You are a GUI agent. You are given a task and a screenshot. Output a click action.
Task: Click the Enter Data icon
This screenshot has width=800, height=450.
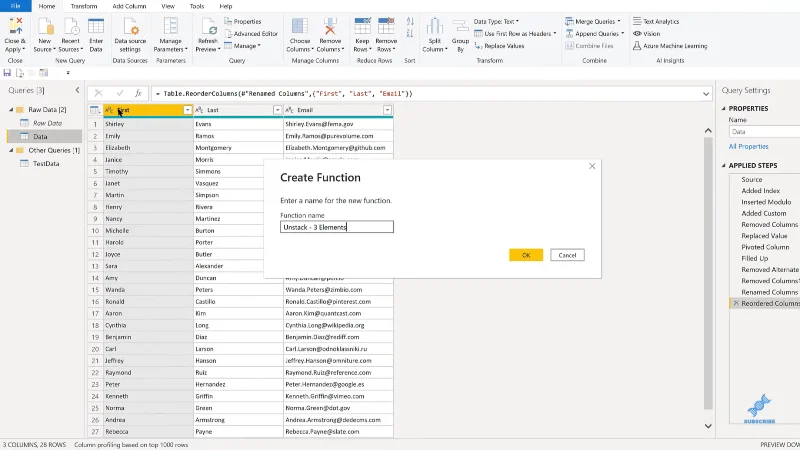[x=96, y=26]
